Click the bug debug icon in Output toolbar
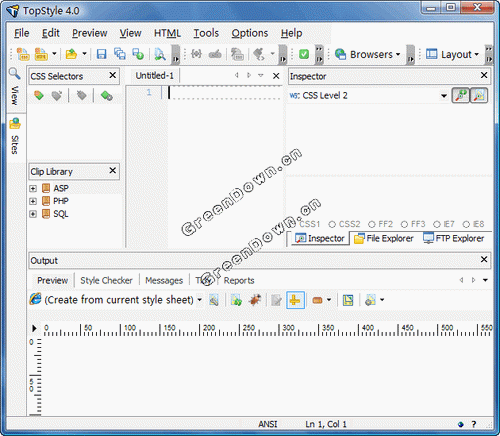The image size is (500, 436). click(255, 300)
